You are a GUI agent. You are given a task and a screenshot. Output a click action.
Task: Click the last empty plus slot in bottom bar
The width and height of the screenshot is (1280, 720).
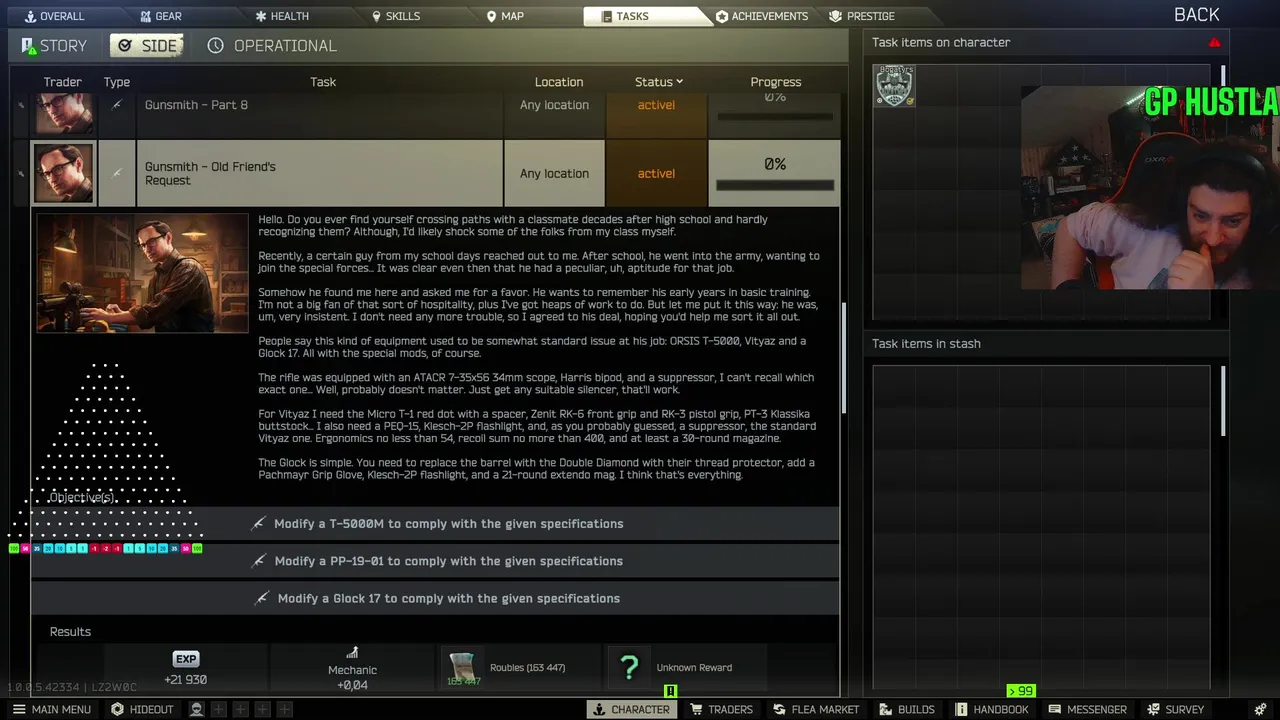[x=284, y=709]
